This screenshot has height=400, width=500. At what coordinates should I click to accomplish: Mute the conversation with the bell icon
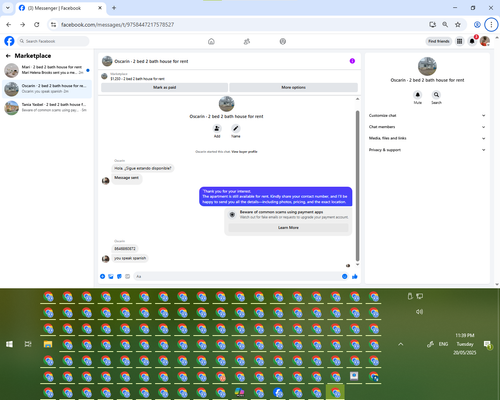coord(418,95)
